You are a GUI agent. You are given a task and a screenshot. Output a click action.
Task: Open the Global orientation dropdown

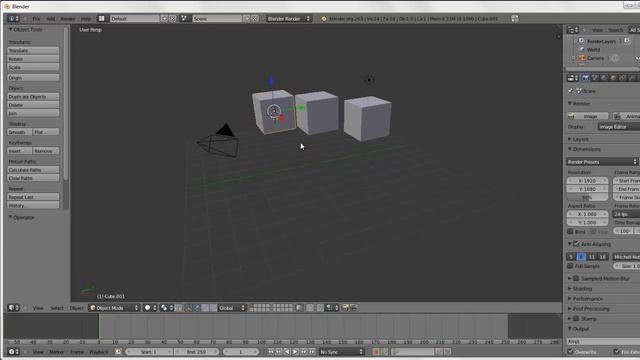coord(232,308)
